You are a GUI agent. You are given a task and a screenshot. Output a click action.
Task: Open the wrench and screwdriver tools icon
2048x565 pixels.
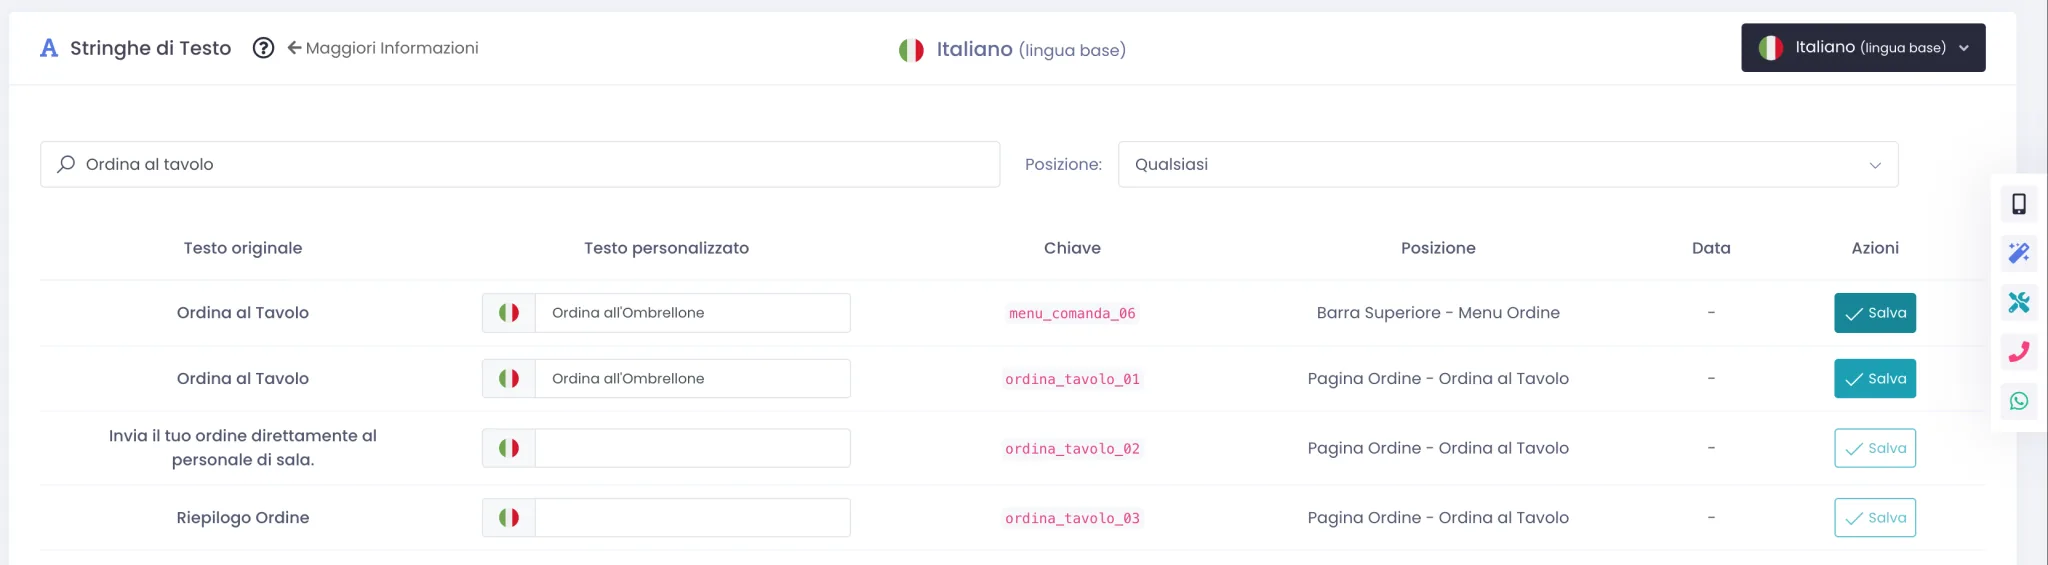(2019, 302)
